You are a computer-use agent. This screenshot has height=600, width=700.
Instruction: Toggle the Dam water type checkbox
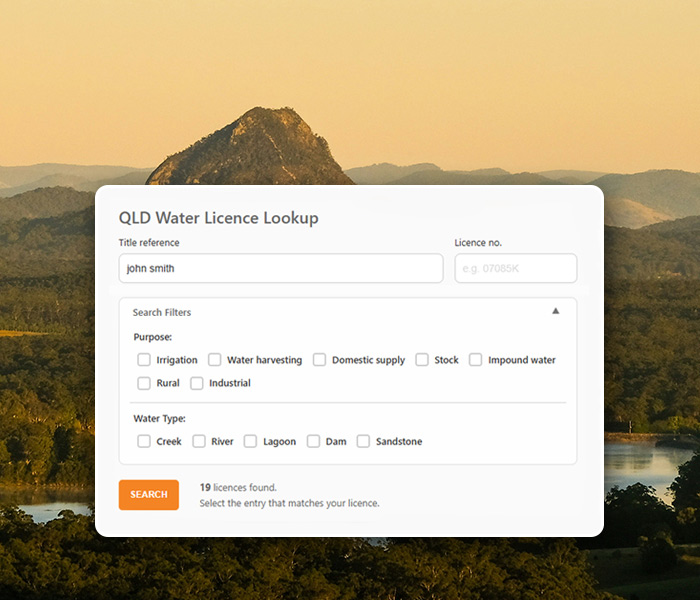point(313,442)
